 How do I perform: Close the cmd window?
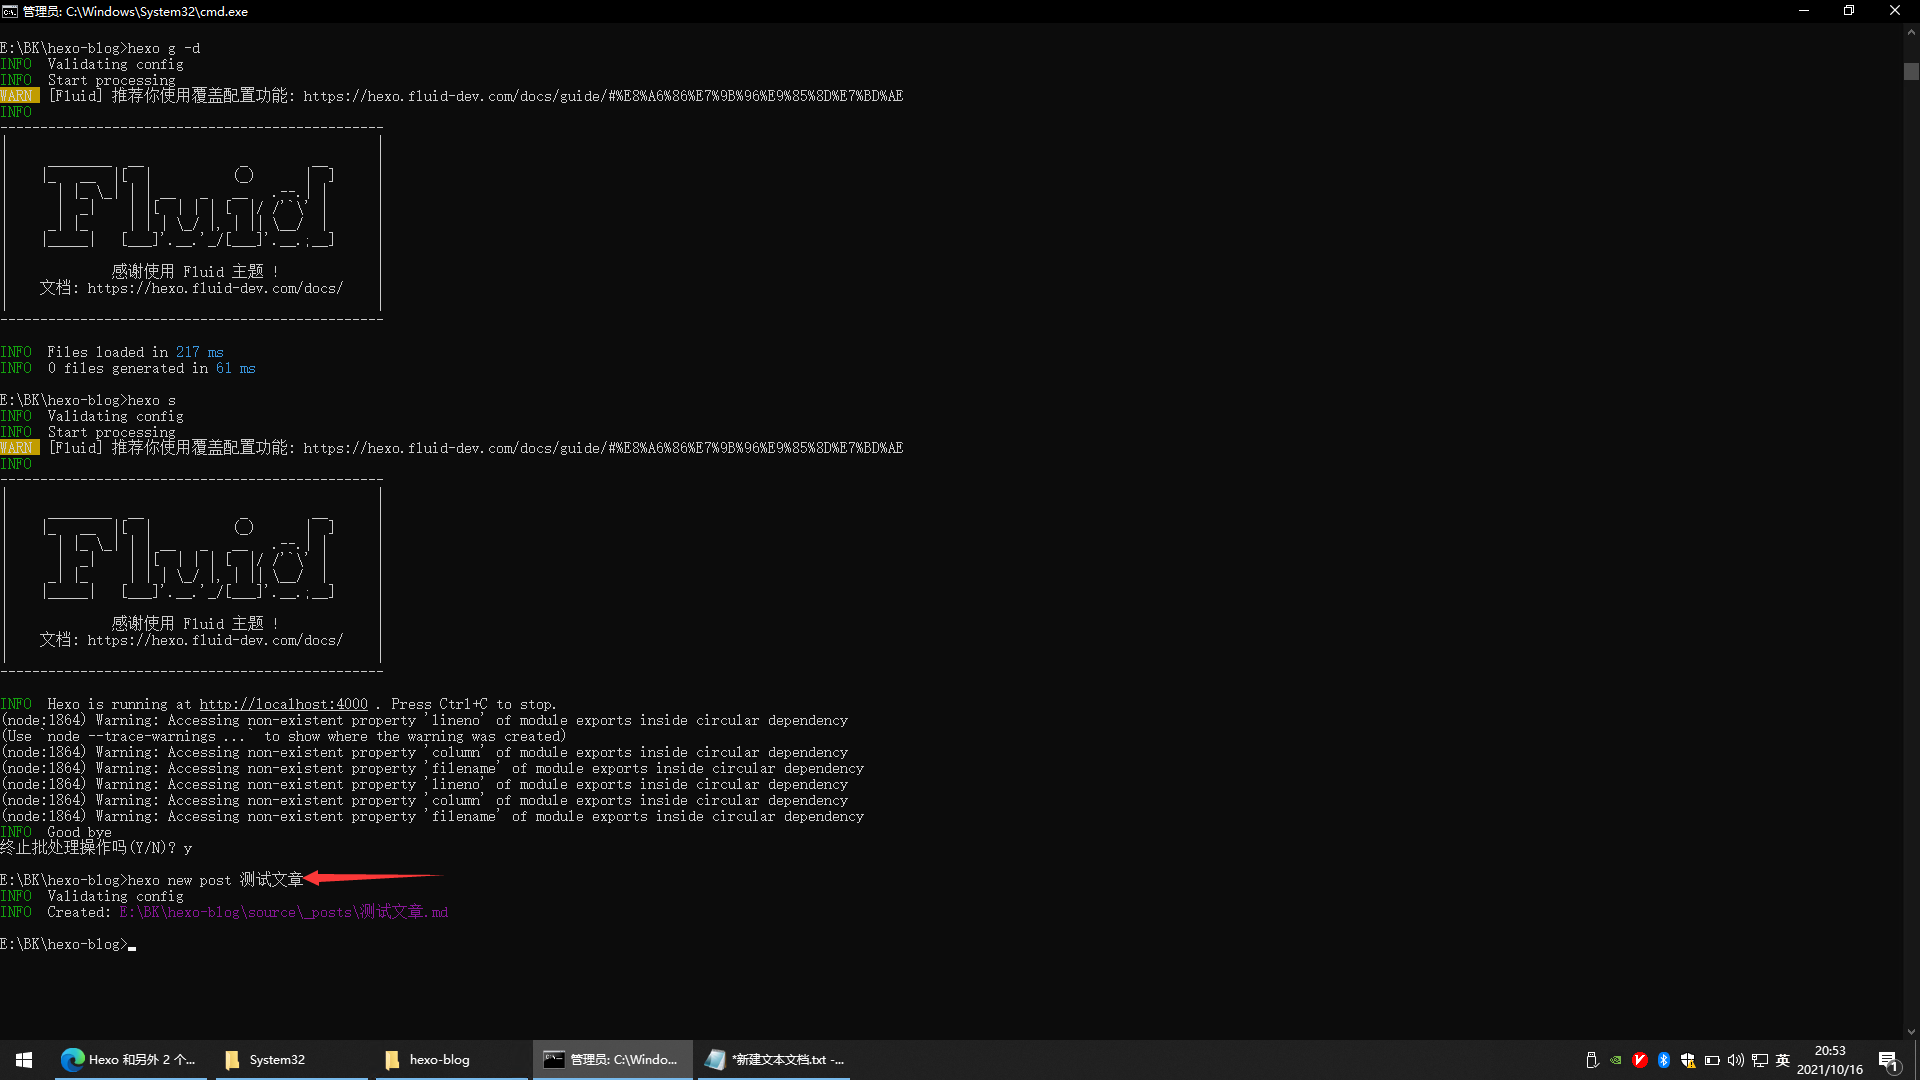(1895, 11)
